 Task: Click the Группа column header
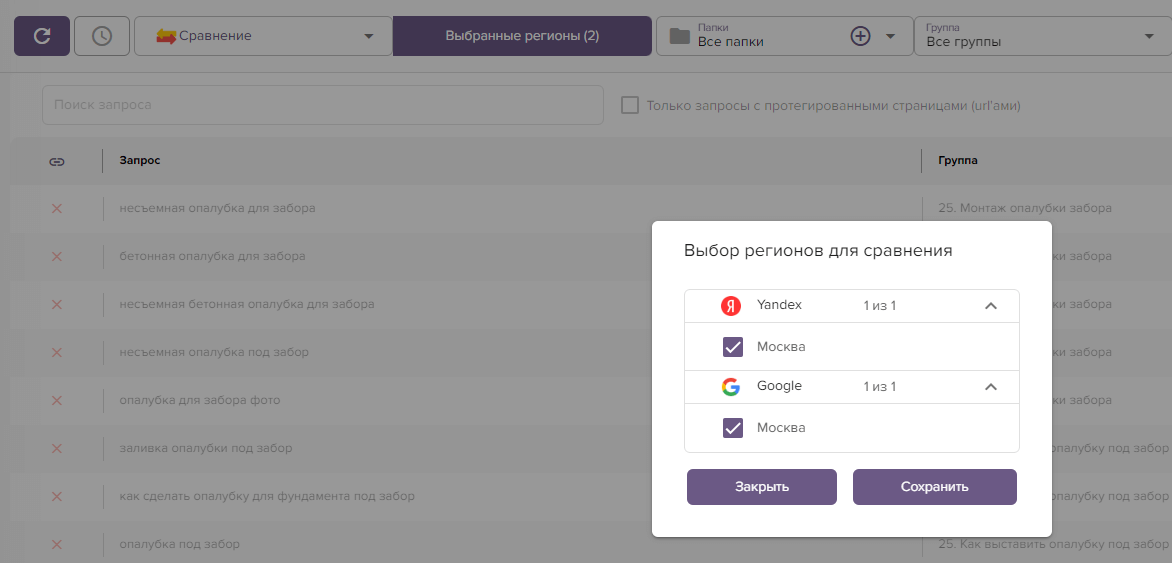click(958, 161)
